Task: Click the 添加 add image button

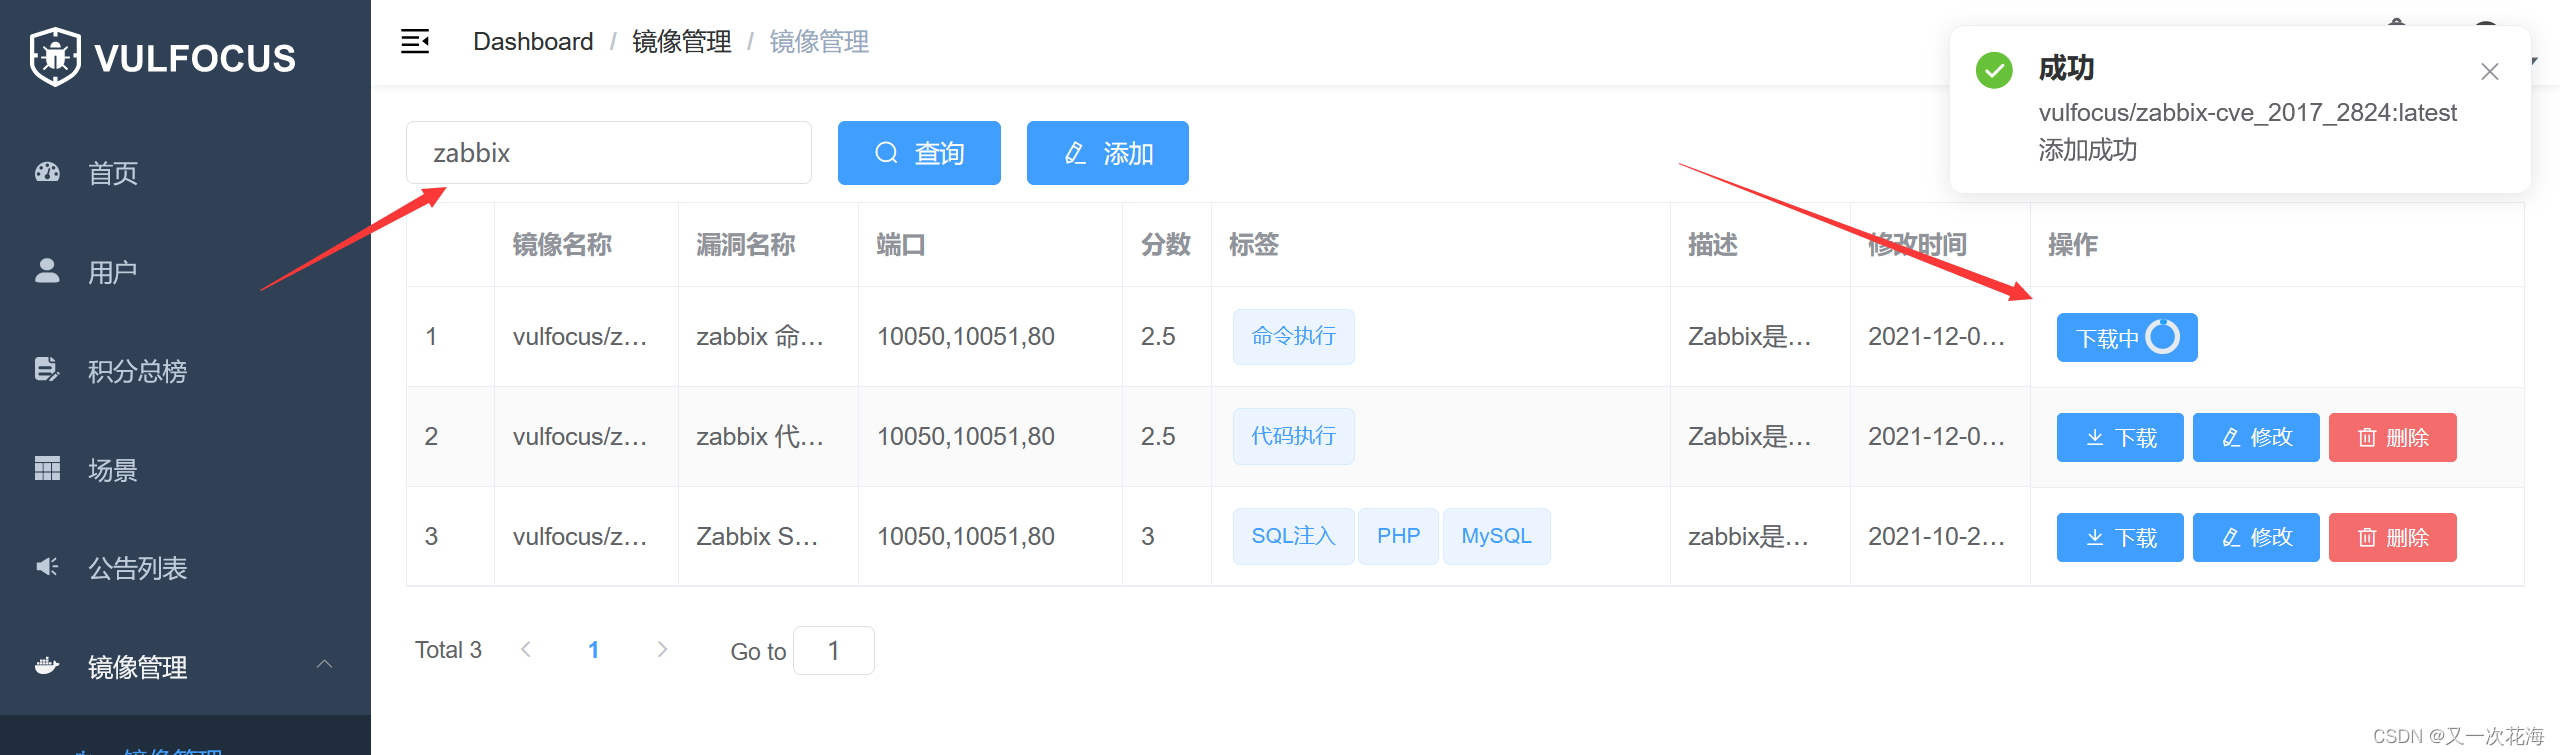Action: click(x=1108, y=153)
